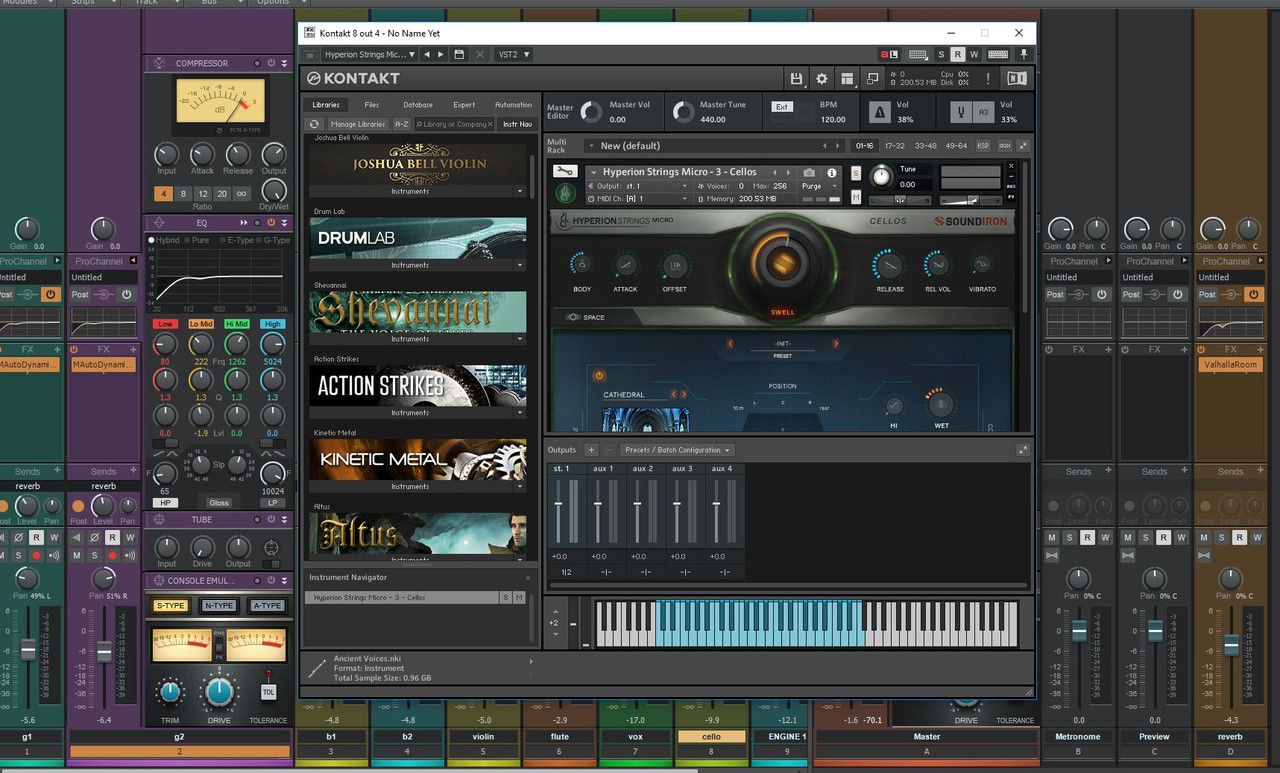Viewport: 1280px width, 773px height.
Task: Open the Purge dropdown on Cellos instrument
Action: 816,186
